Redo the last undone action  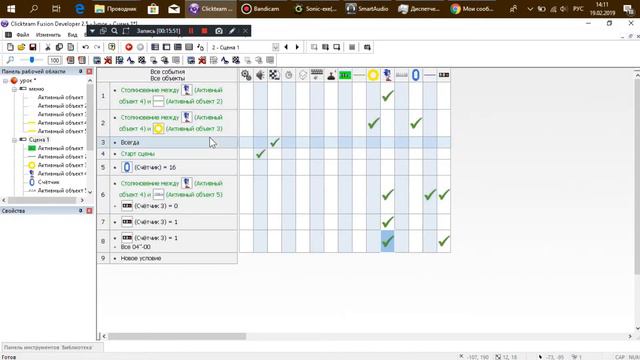click(x=97, y=47)
